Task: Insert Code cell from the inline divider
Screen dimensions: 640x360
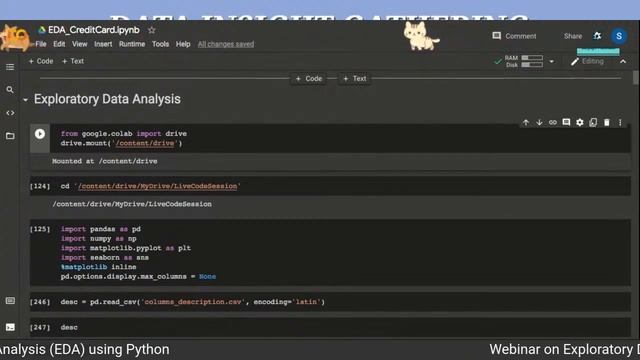Action: [309, 78]
